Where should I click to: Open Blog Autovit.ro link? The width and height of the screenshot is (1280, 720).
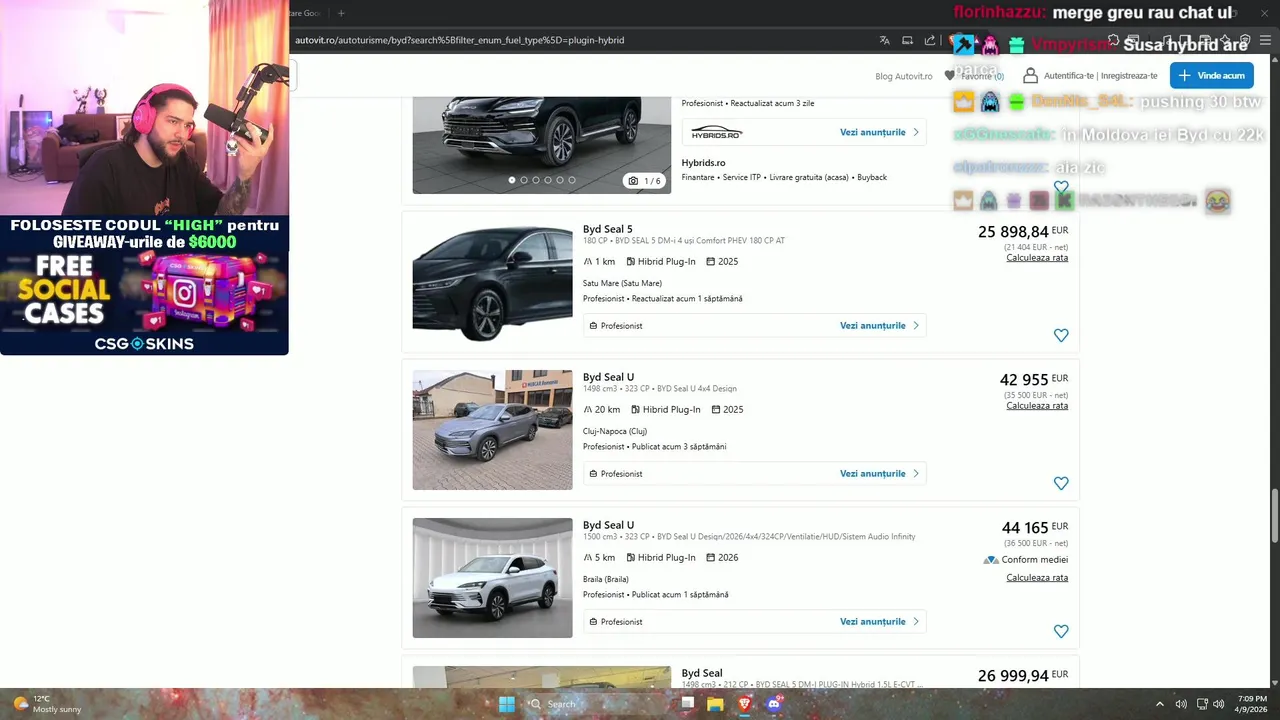tap(903, 76)
